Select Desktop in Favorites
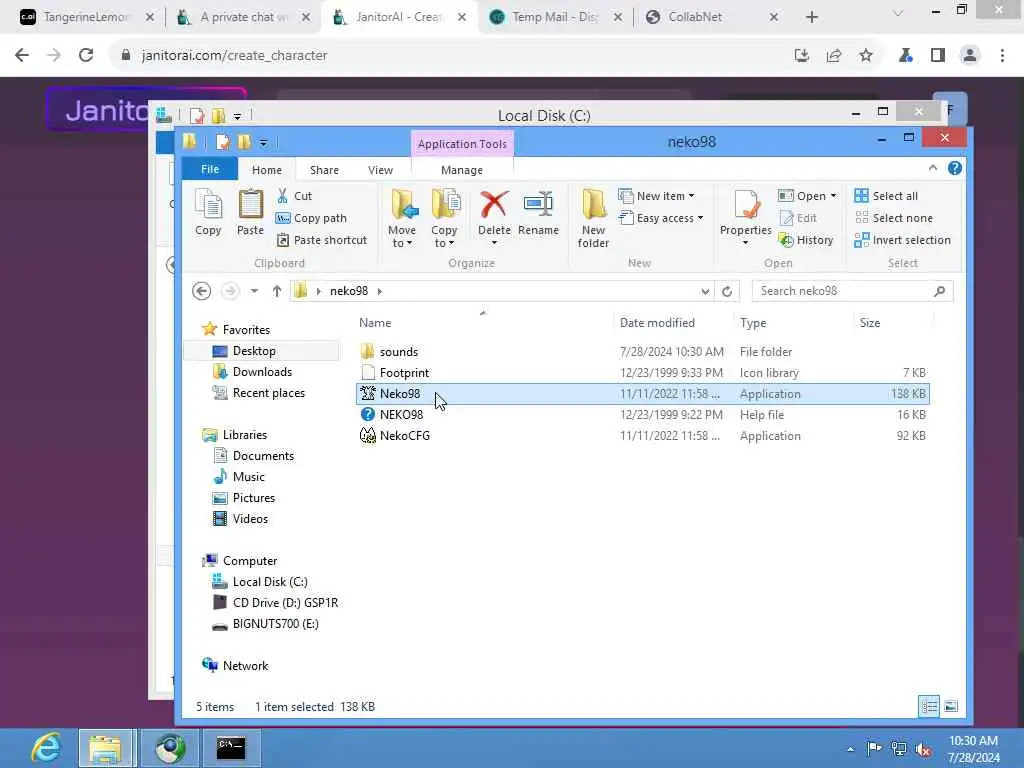Image resolution: width=1024 pixels, height=768 pixels. (x=254, y=351)
